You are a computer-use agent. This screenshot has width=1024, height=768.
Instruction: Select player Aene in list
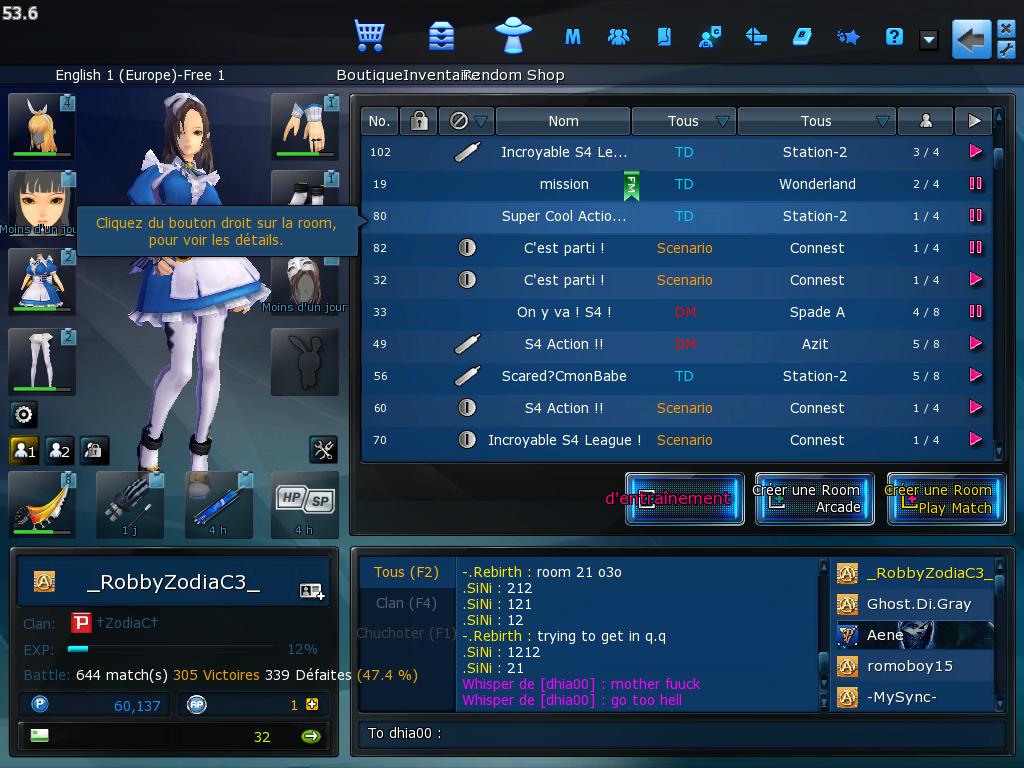pos(914,635)
